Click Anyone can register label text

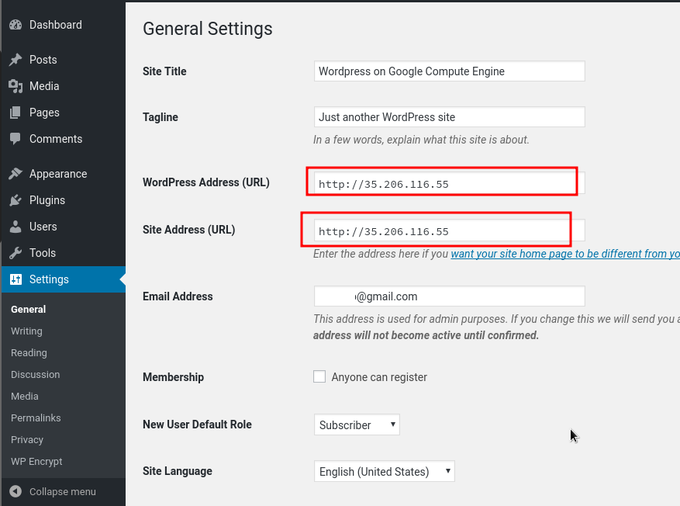click(x=379, y=377)
